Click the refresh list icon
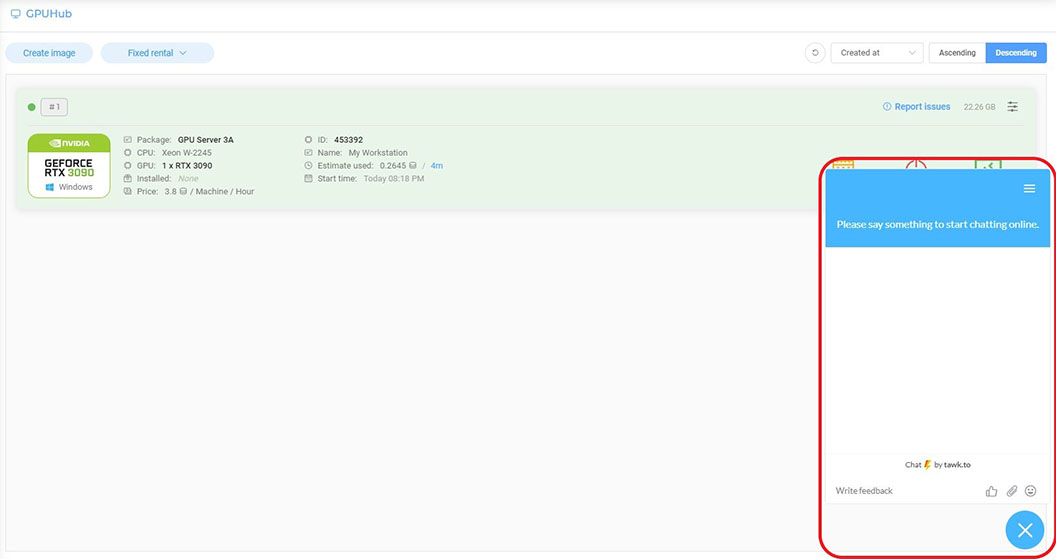 coord(815,53)
